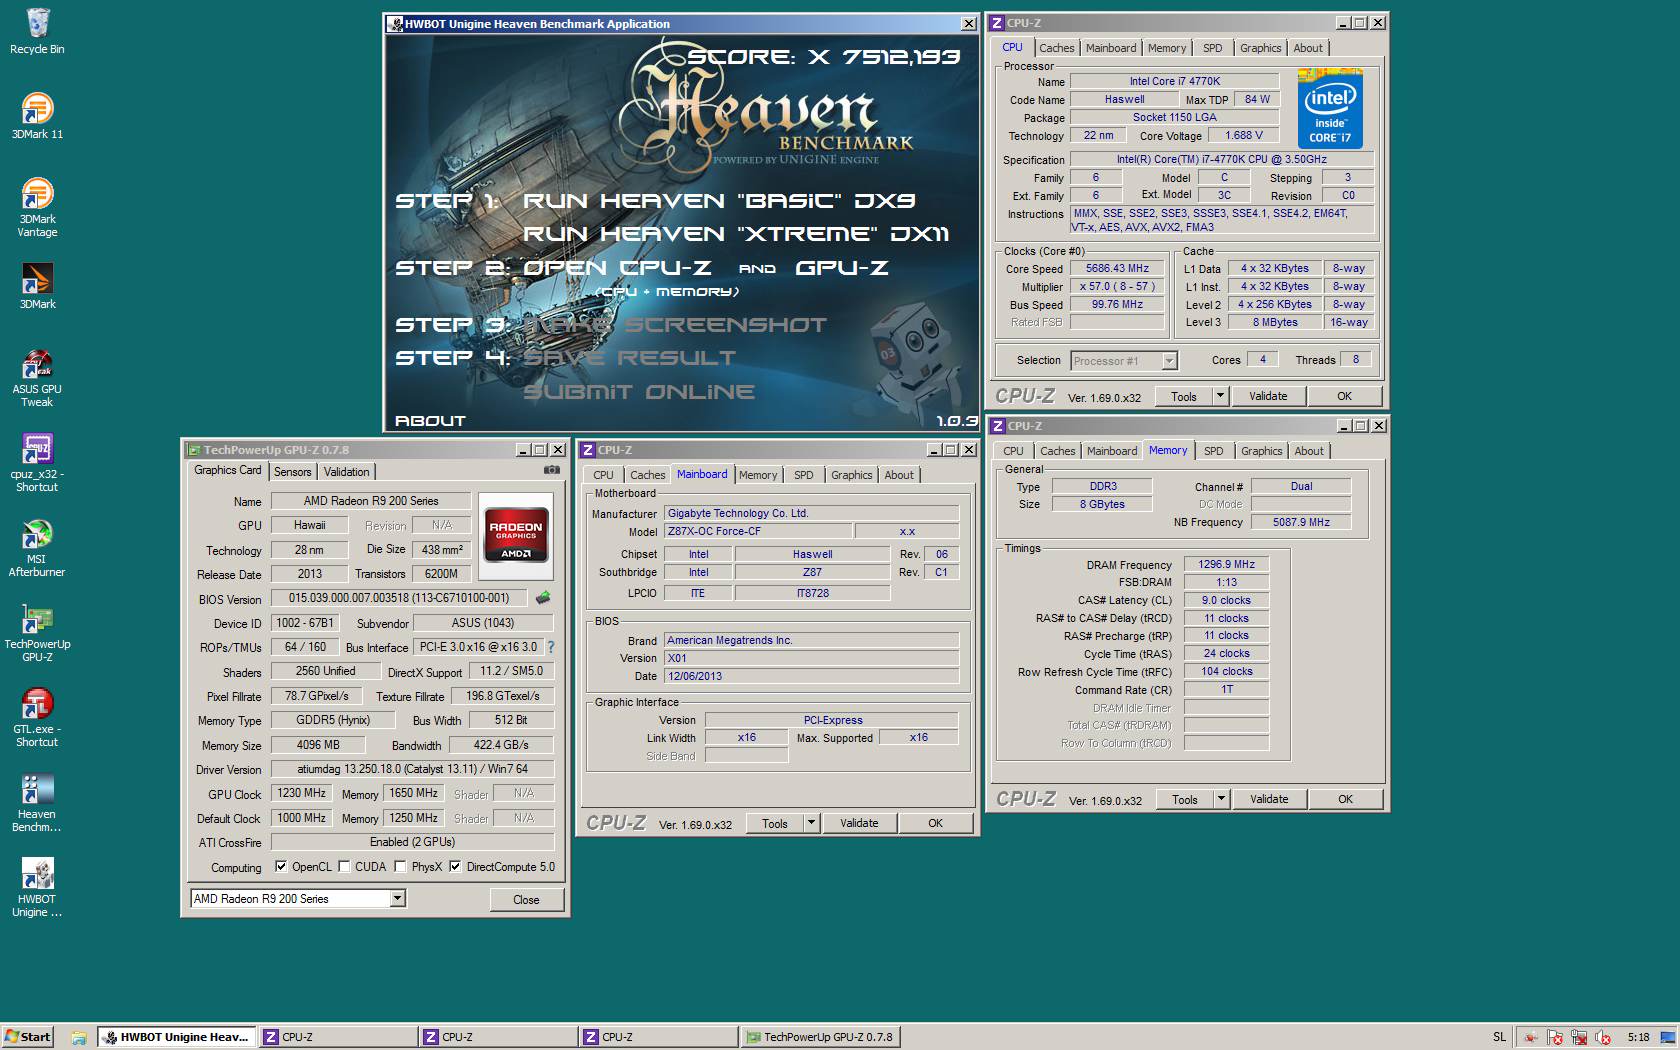Viewport: 1680px width, 1050px height.
Task: Open the 3DMark desktop icon
Action: coord(37,286)
